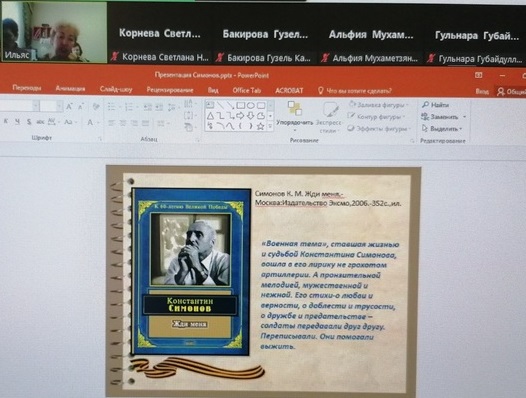The width and height of the screenshot is (526, 398).
Task: Toggle text shadow S formatting
Action: coord(29,122)
